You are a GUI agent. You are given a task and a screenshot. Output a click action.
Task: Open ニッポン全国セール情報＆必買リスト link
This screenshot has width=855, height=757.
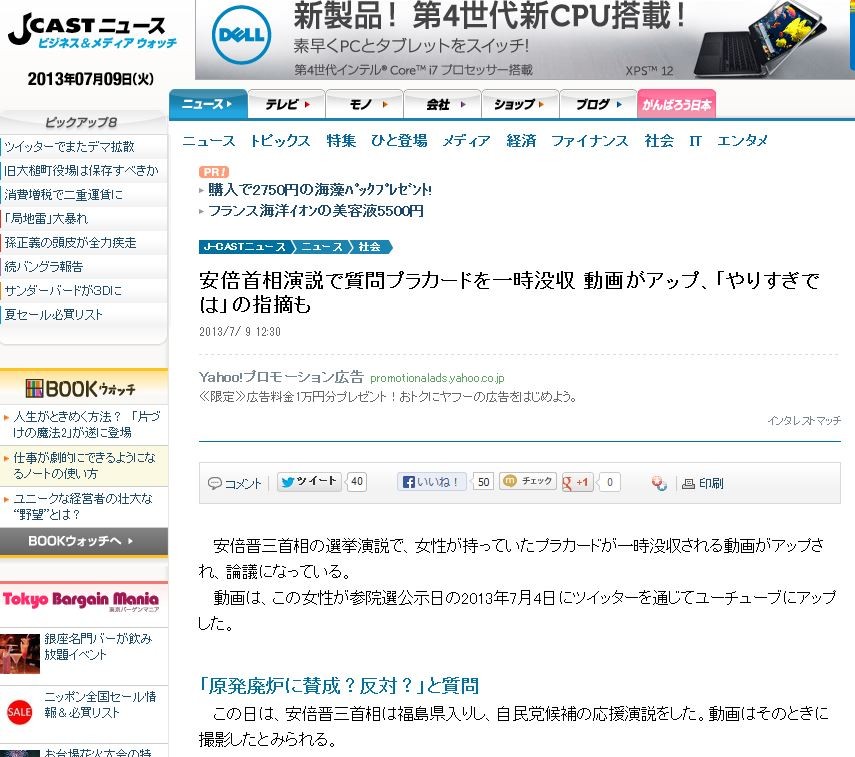pyautogui.click(x=100, y=705)
